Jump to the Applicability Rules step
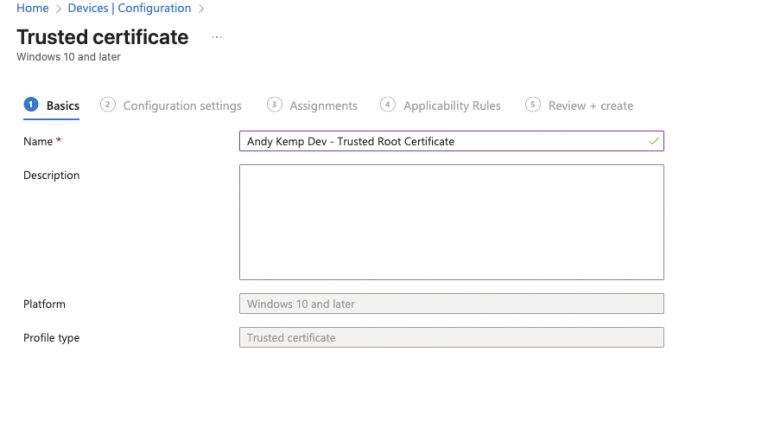 pyautogui.click(x=451, y=106)
